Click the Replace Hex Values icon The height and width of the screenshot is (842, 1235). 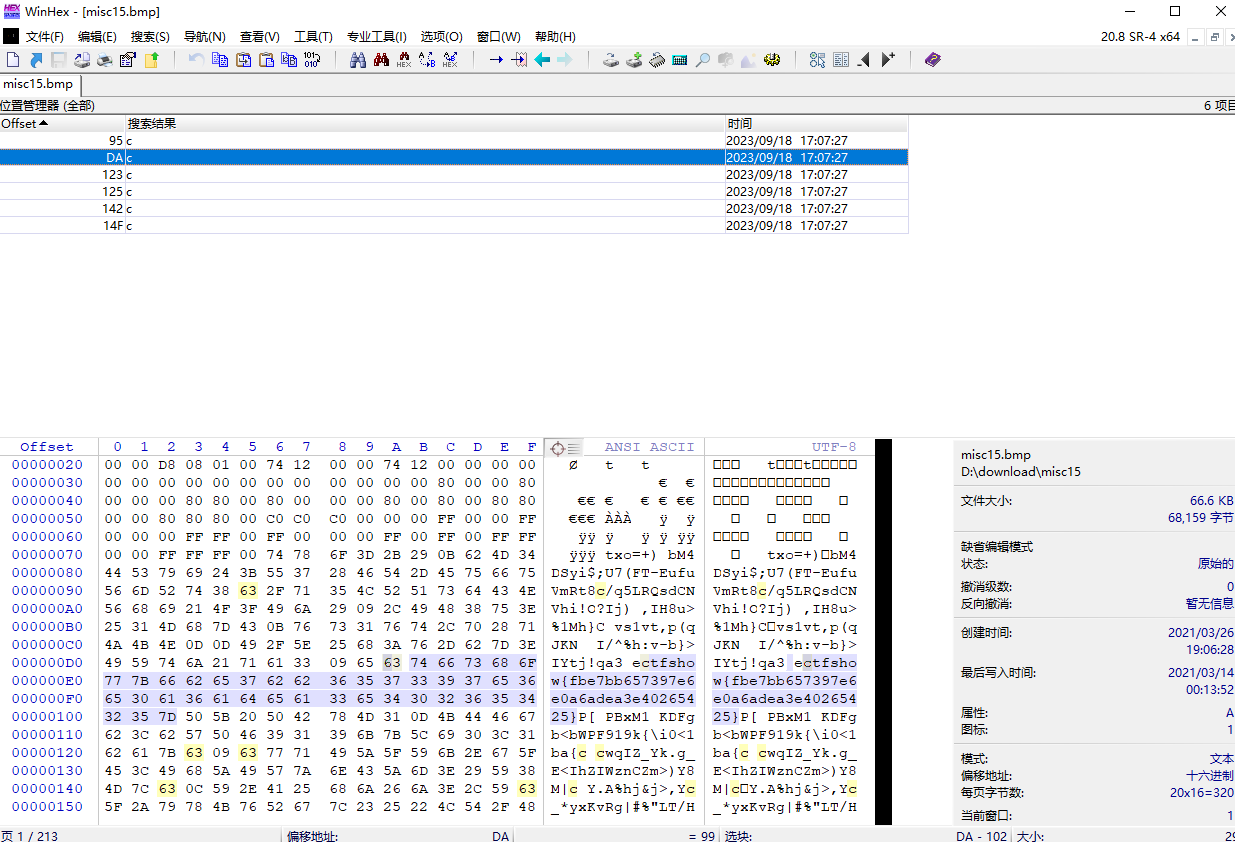click(x=450, y=60)
